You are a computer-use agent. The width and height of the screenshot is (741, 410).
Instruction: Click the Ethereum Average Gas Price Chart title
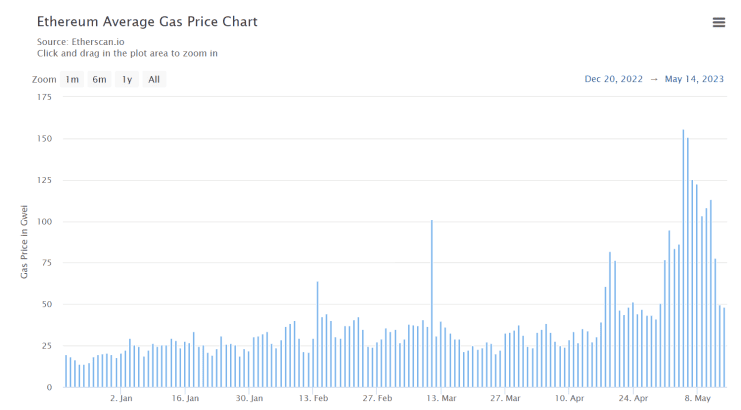(147, 22)
